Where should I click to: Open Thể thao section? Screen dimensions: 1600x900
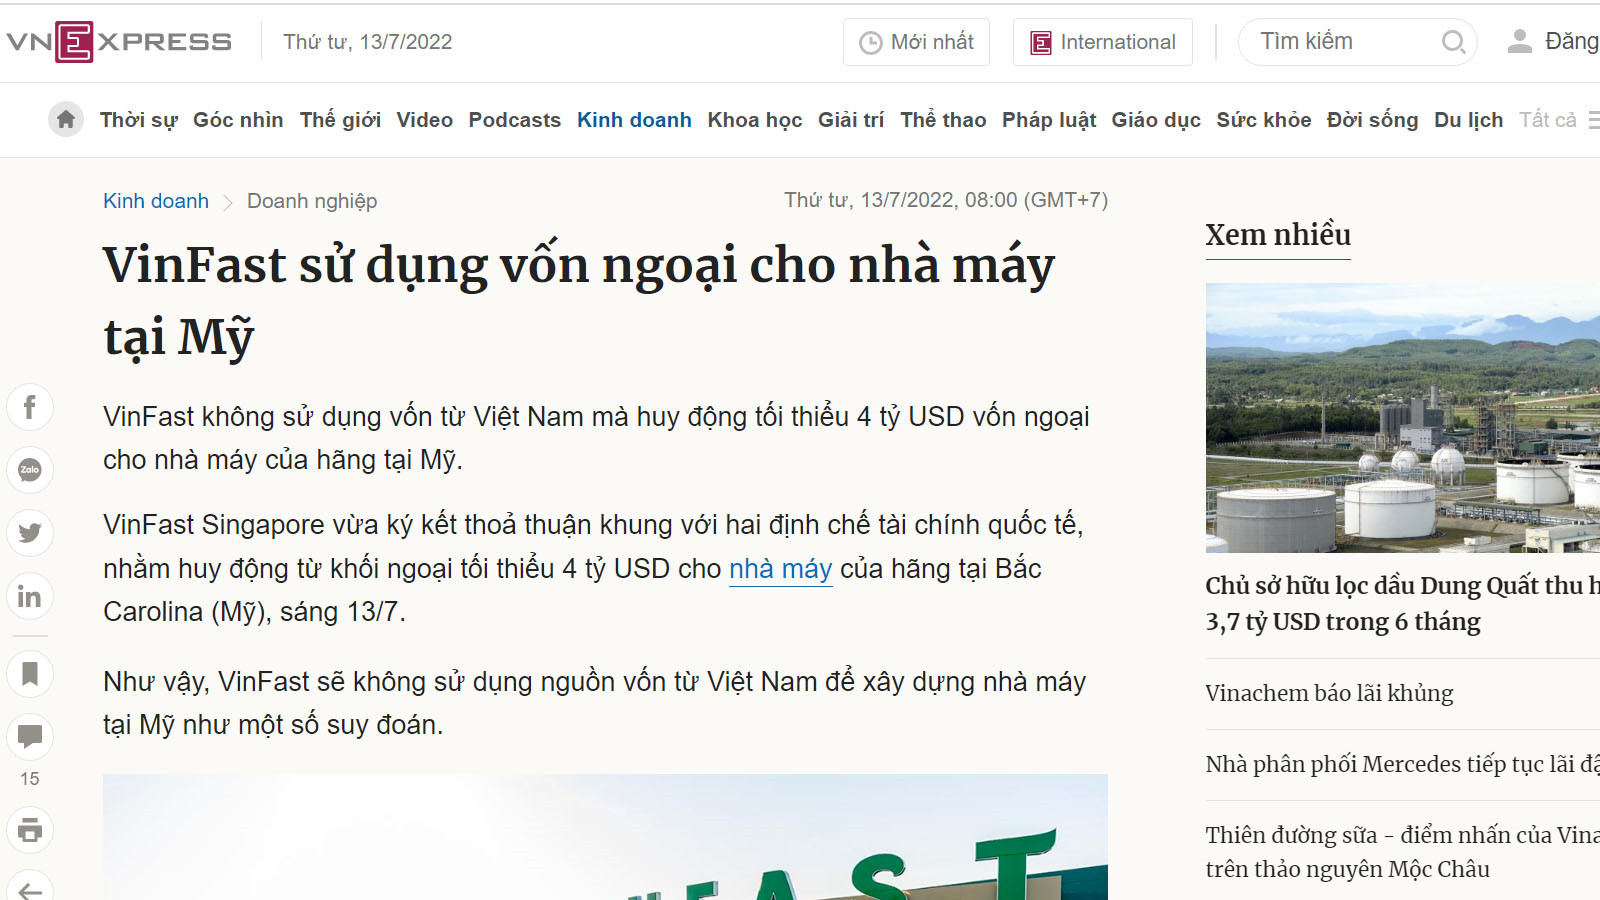coord(943,120)
